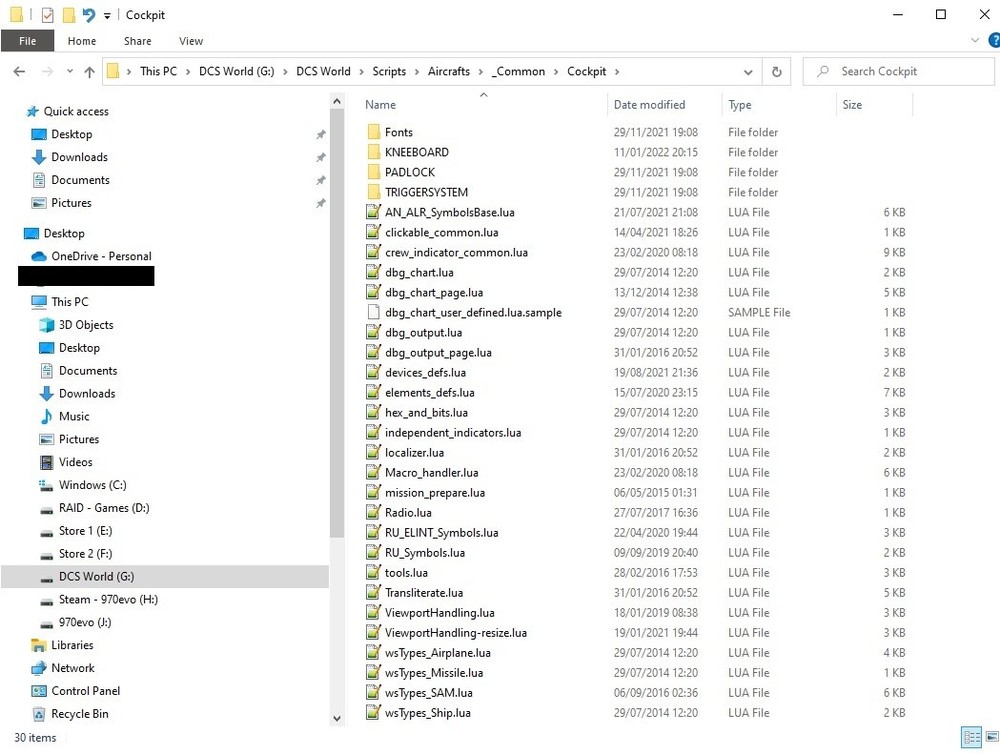Select Scripts breadcrumb in address bar
Screen dimensions: 1000x754
389,71
